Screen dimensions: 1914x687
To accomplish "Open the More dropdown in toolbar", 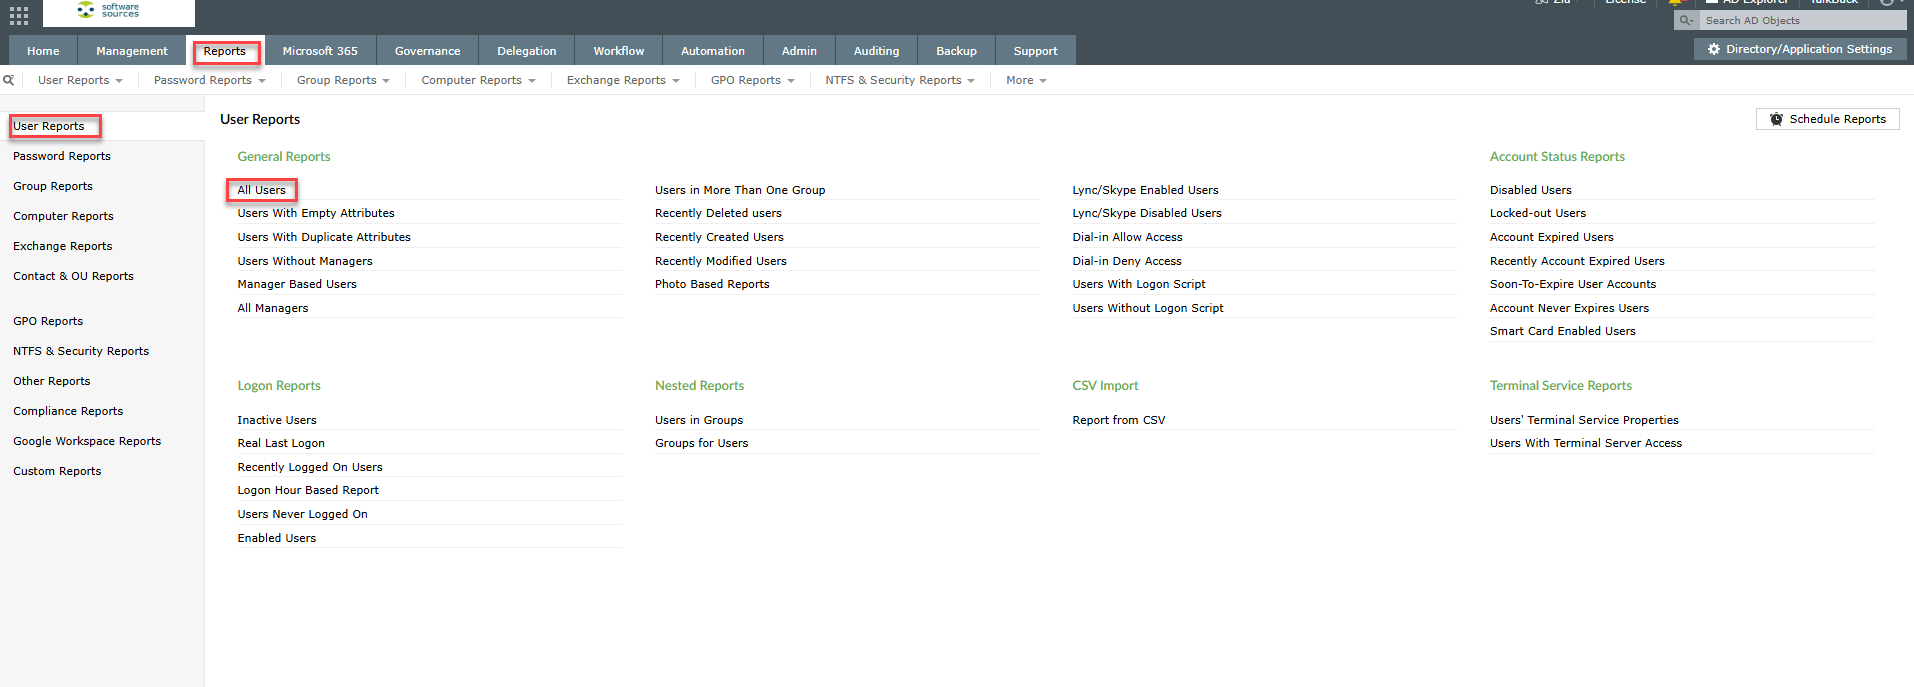I will (1026, 80).
